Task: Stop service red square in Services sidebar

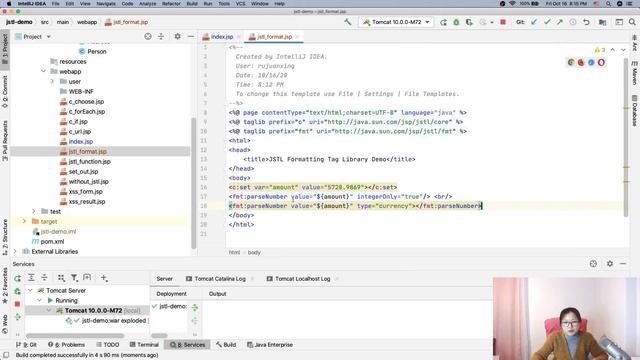Action: (x=17, y=304)
